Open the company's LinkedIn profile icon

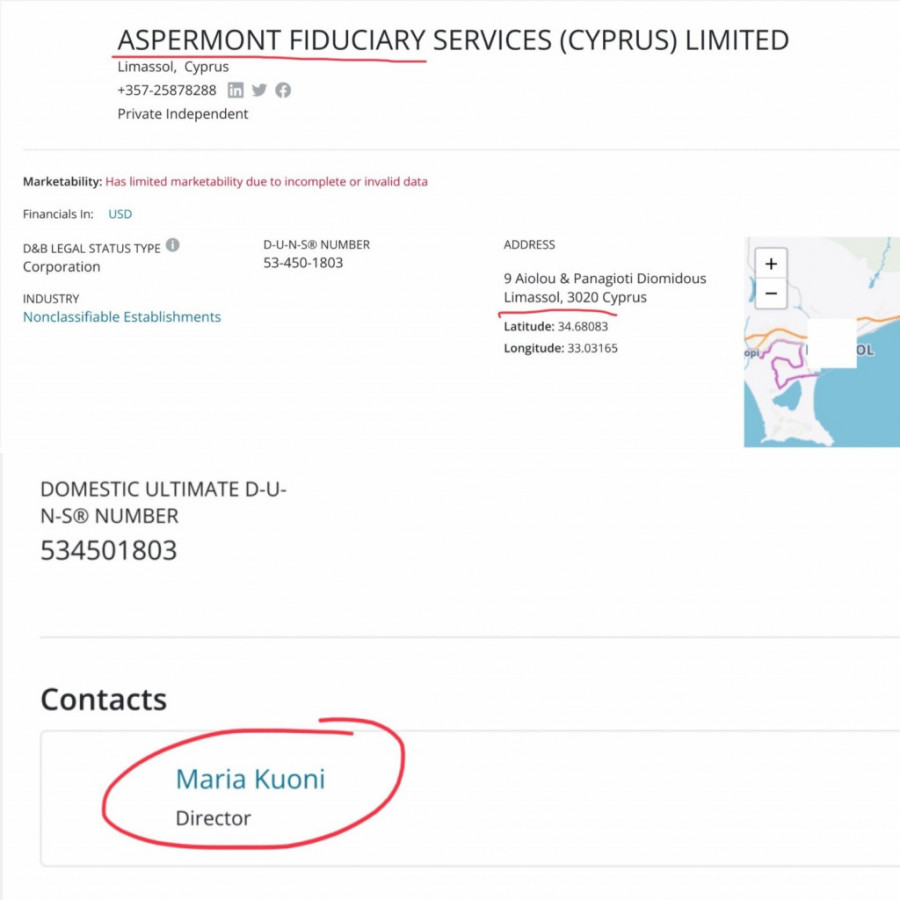coord(236,90)
